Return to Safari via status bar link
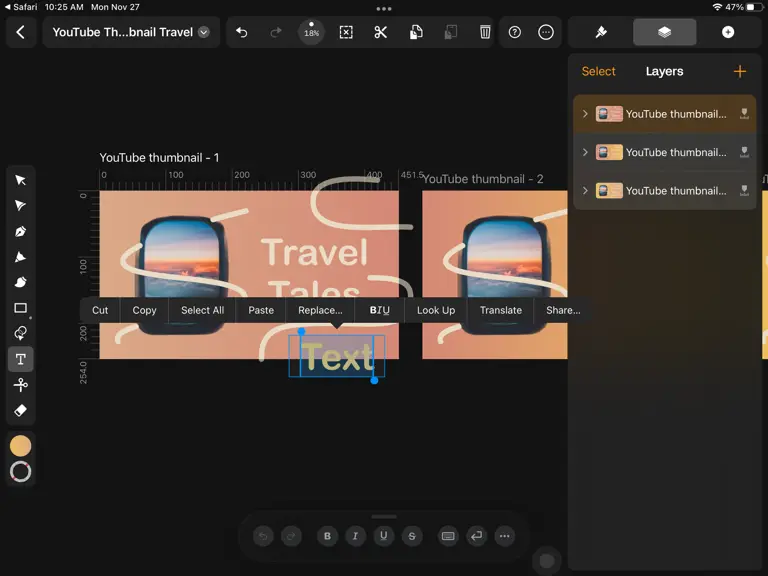768x576 pixels. [x=21, y=7]
